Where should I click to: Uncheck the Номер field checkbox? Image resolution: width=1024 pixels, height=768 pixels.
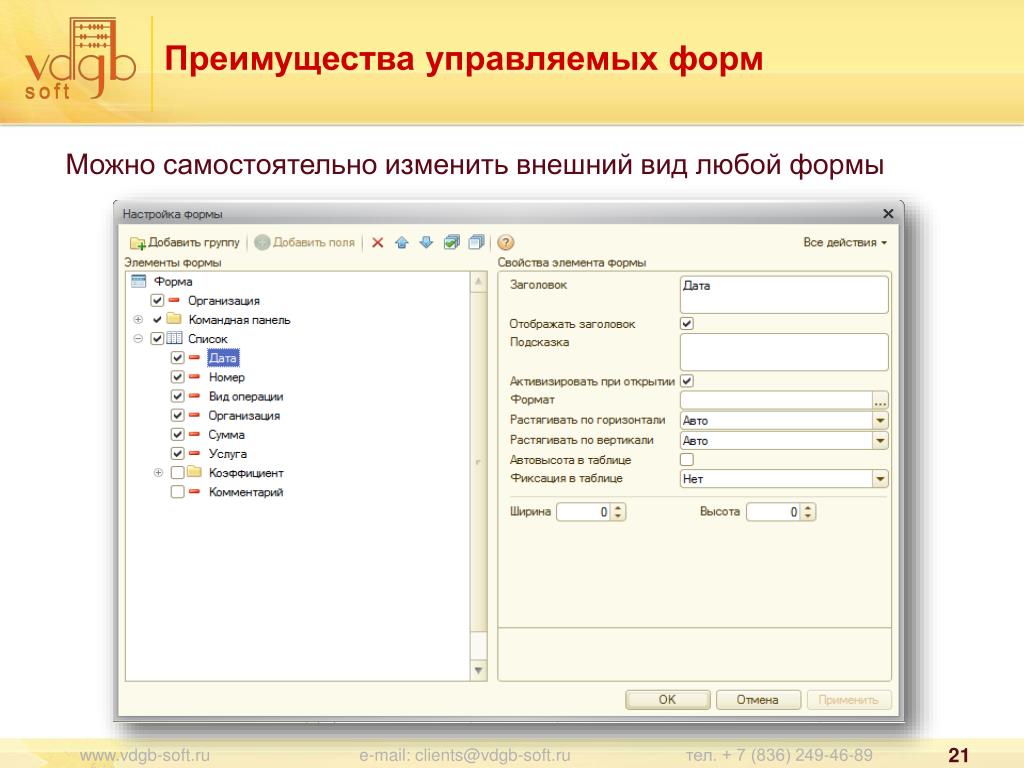[178, 377]
